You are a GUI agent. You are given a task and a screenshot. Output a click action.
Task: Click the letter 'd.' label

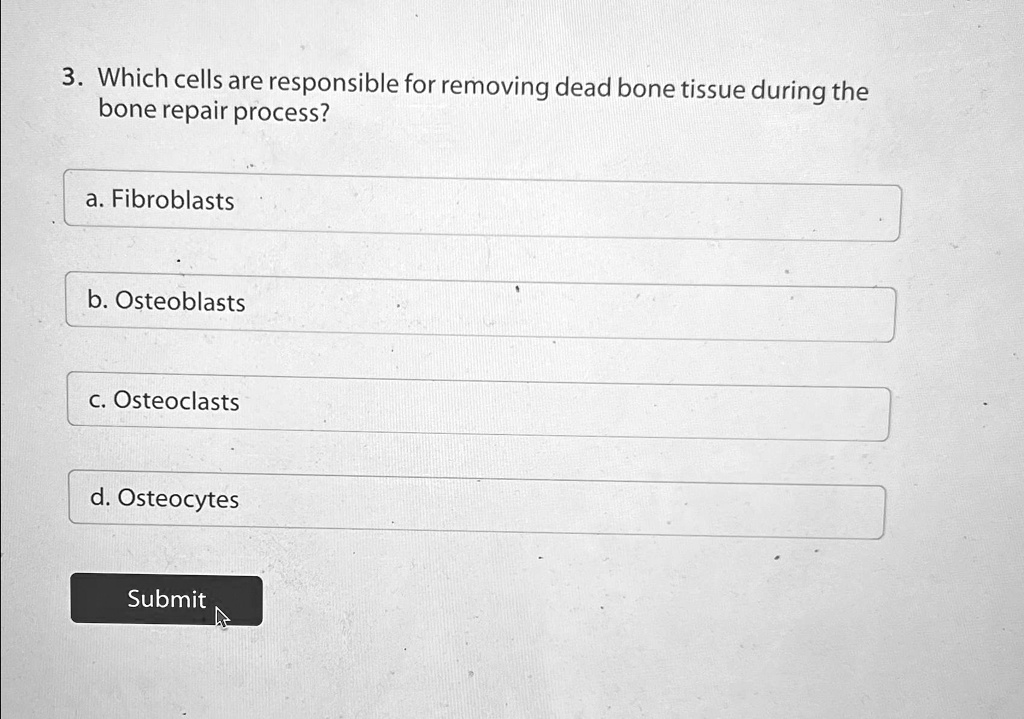pos(99,497)
